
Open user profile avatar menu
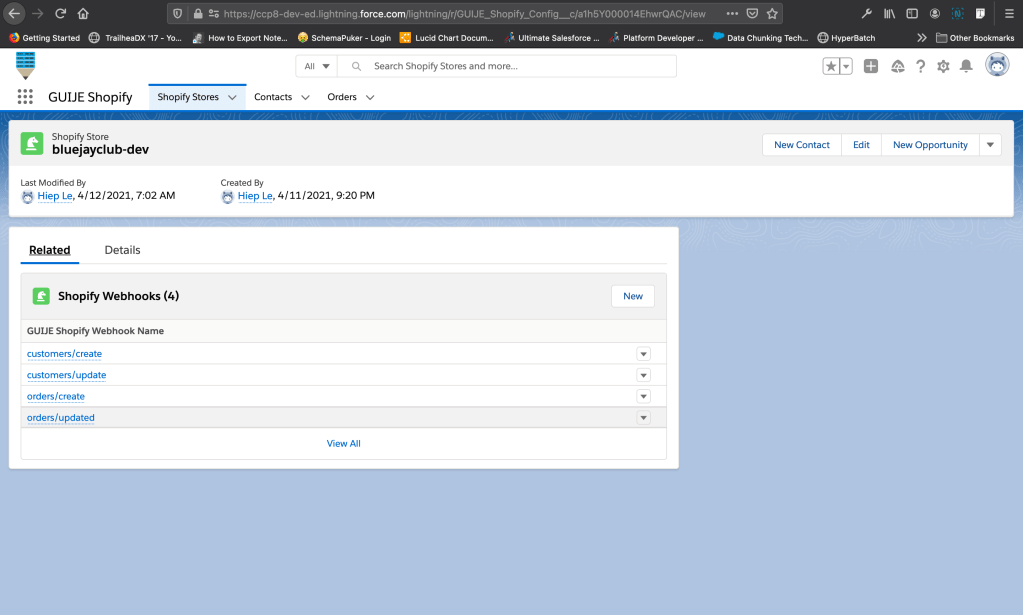pyautogui.click(x=996, y=65)
